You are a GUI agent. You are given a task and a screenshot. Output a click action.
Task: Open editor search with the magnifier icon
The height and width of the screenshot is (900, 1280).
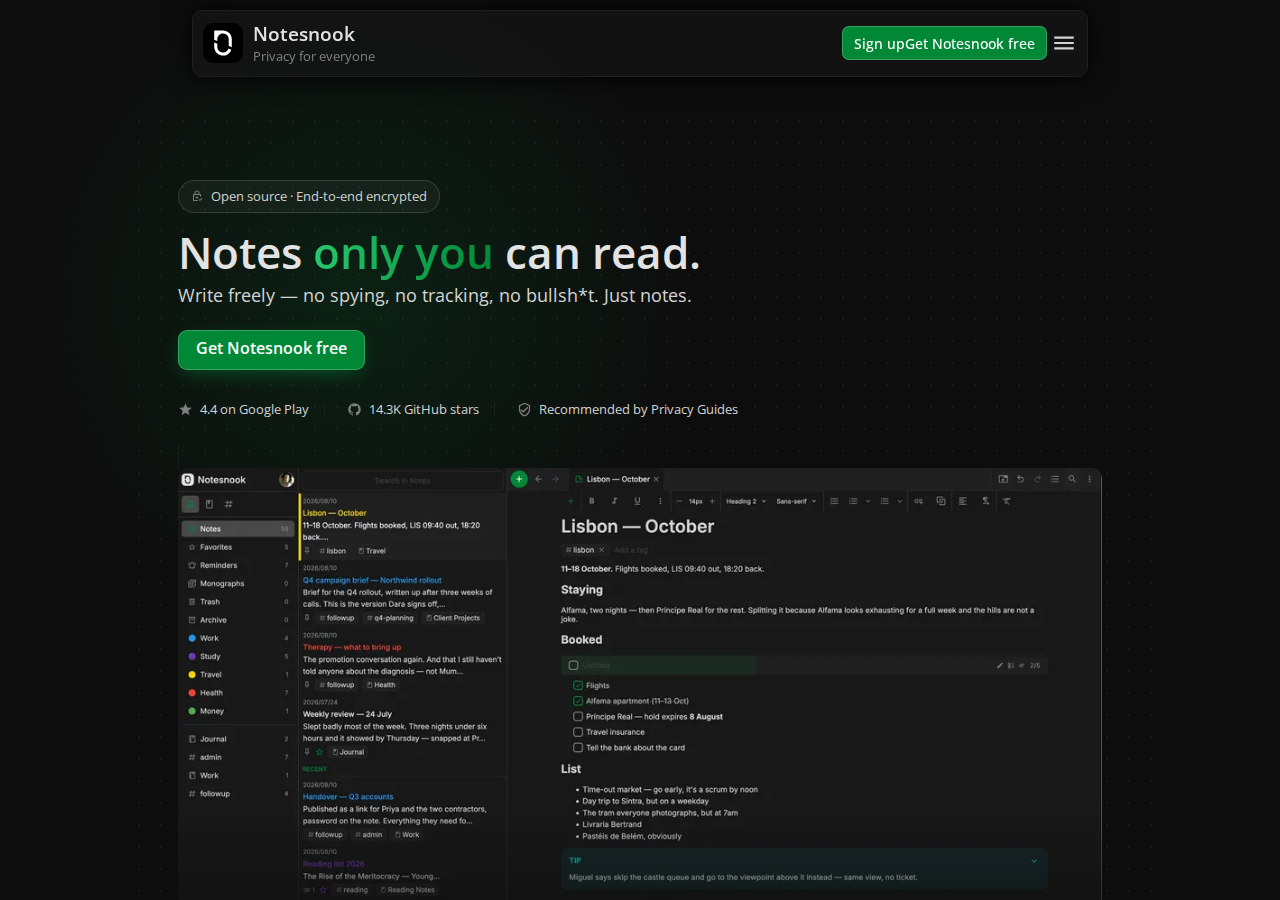point(1072,479)
